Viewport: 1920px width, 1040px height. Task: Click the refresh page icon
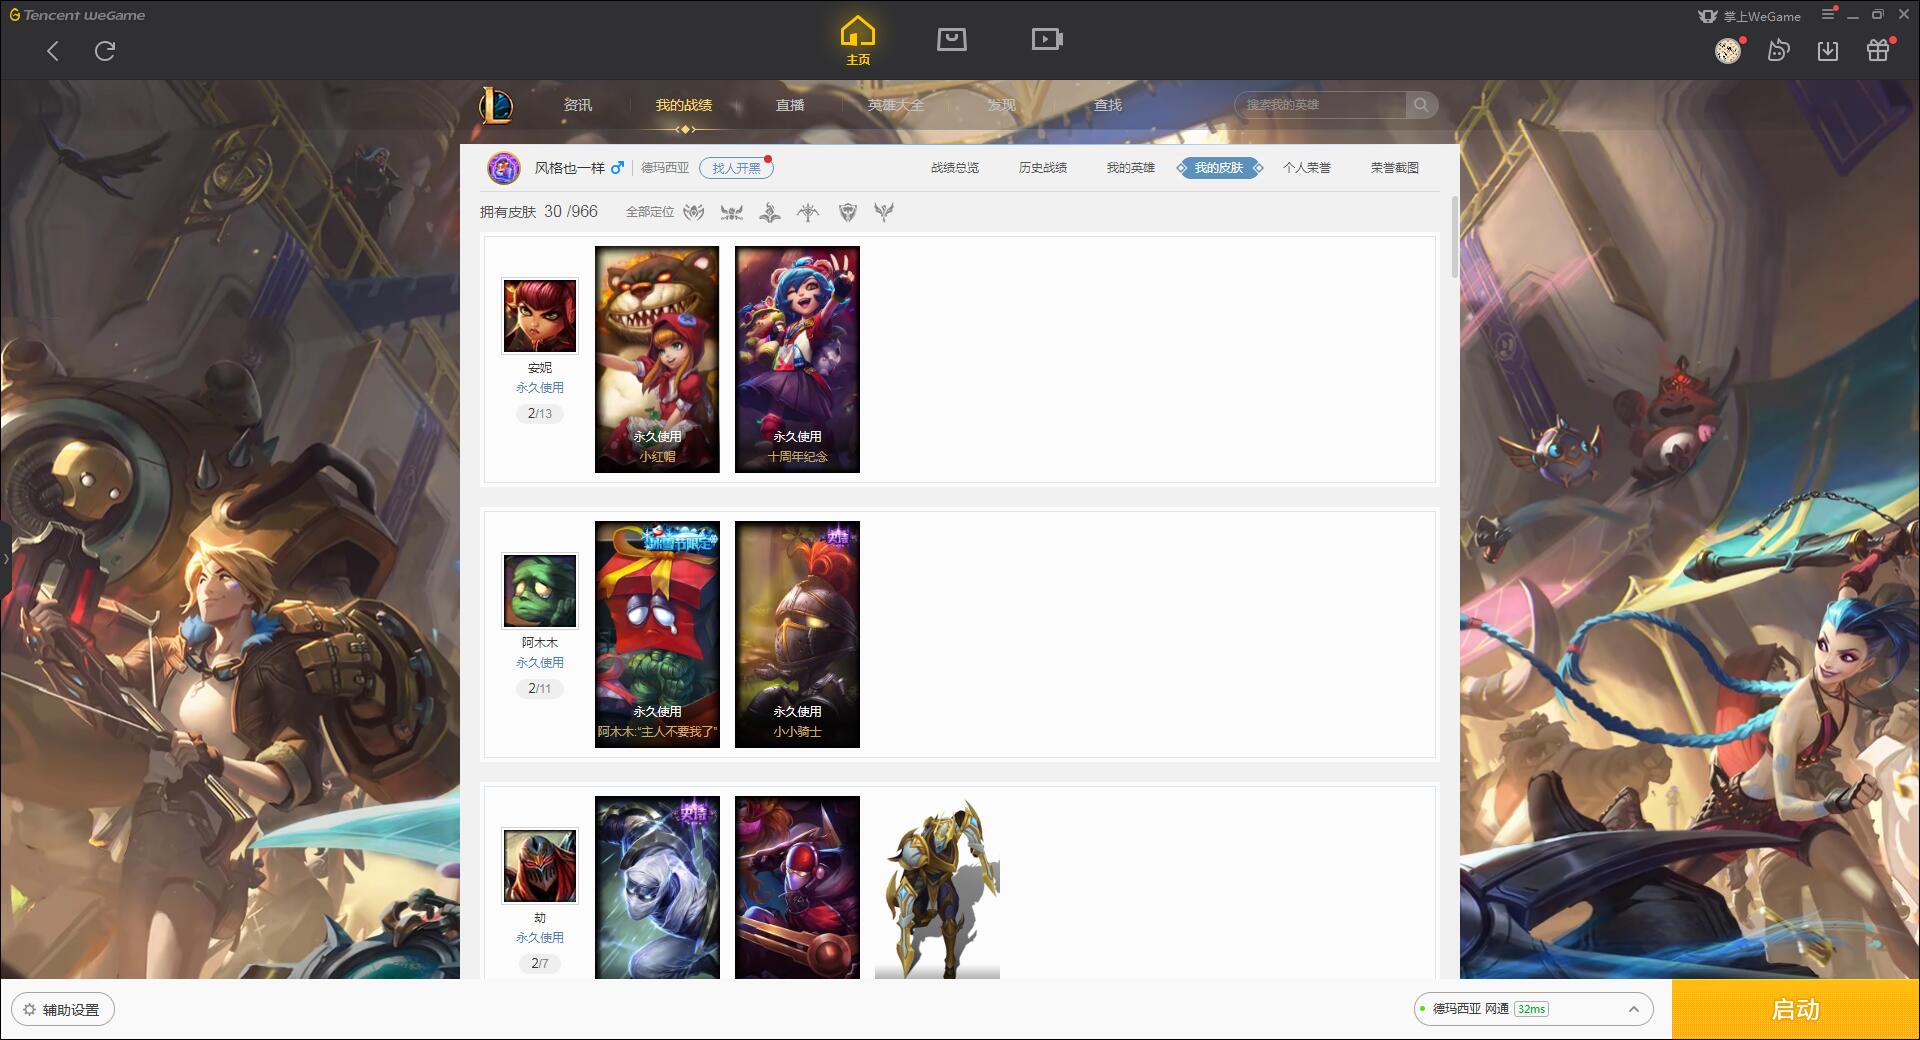[x=105, y=51]
